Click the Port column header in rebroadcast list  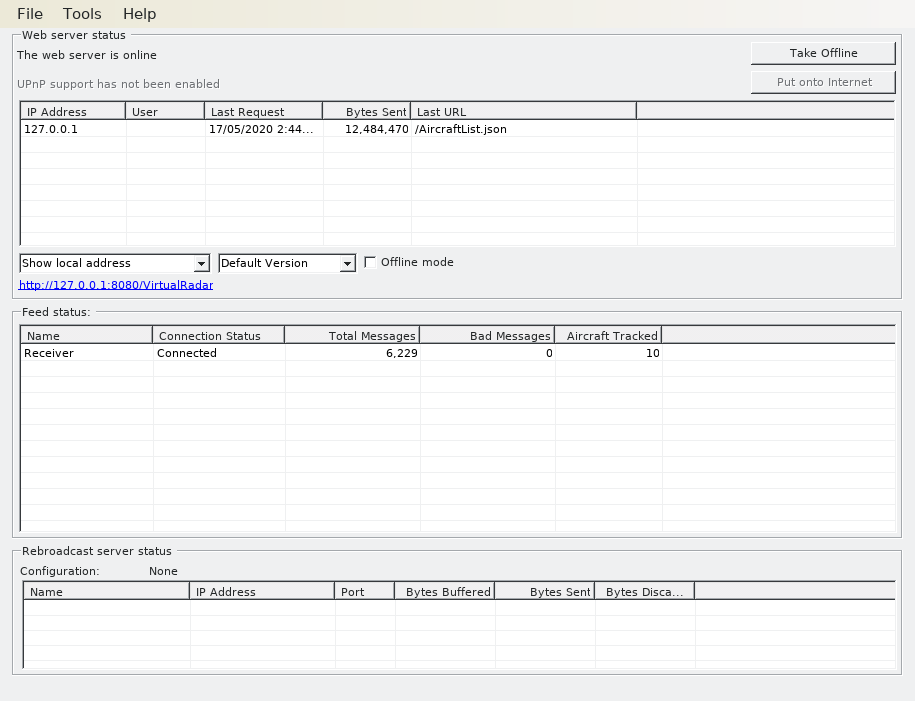coord(364,592)
